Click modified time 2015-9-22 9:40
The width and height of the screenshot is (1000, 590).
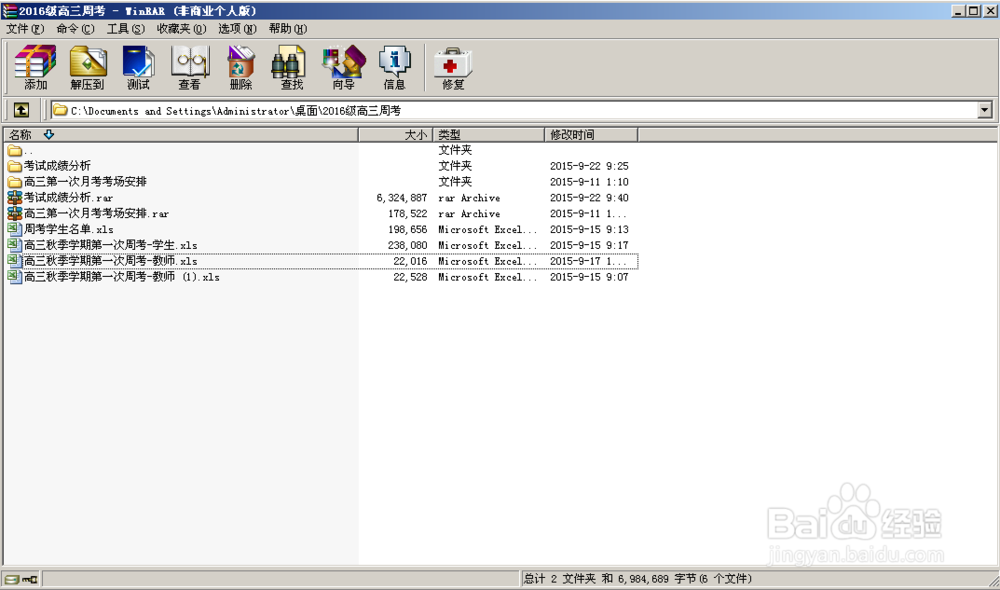pos(589,198)
